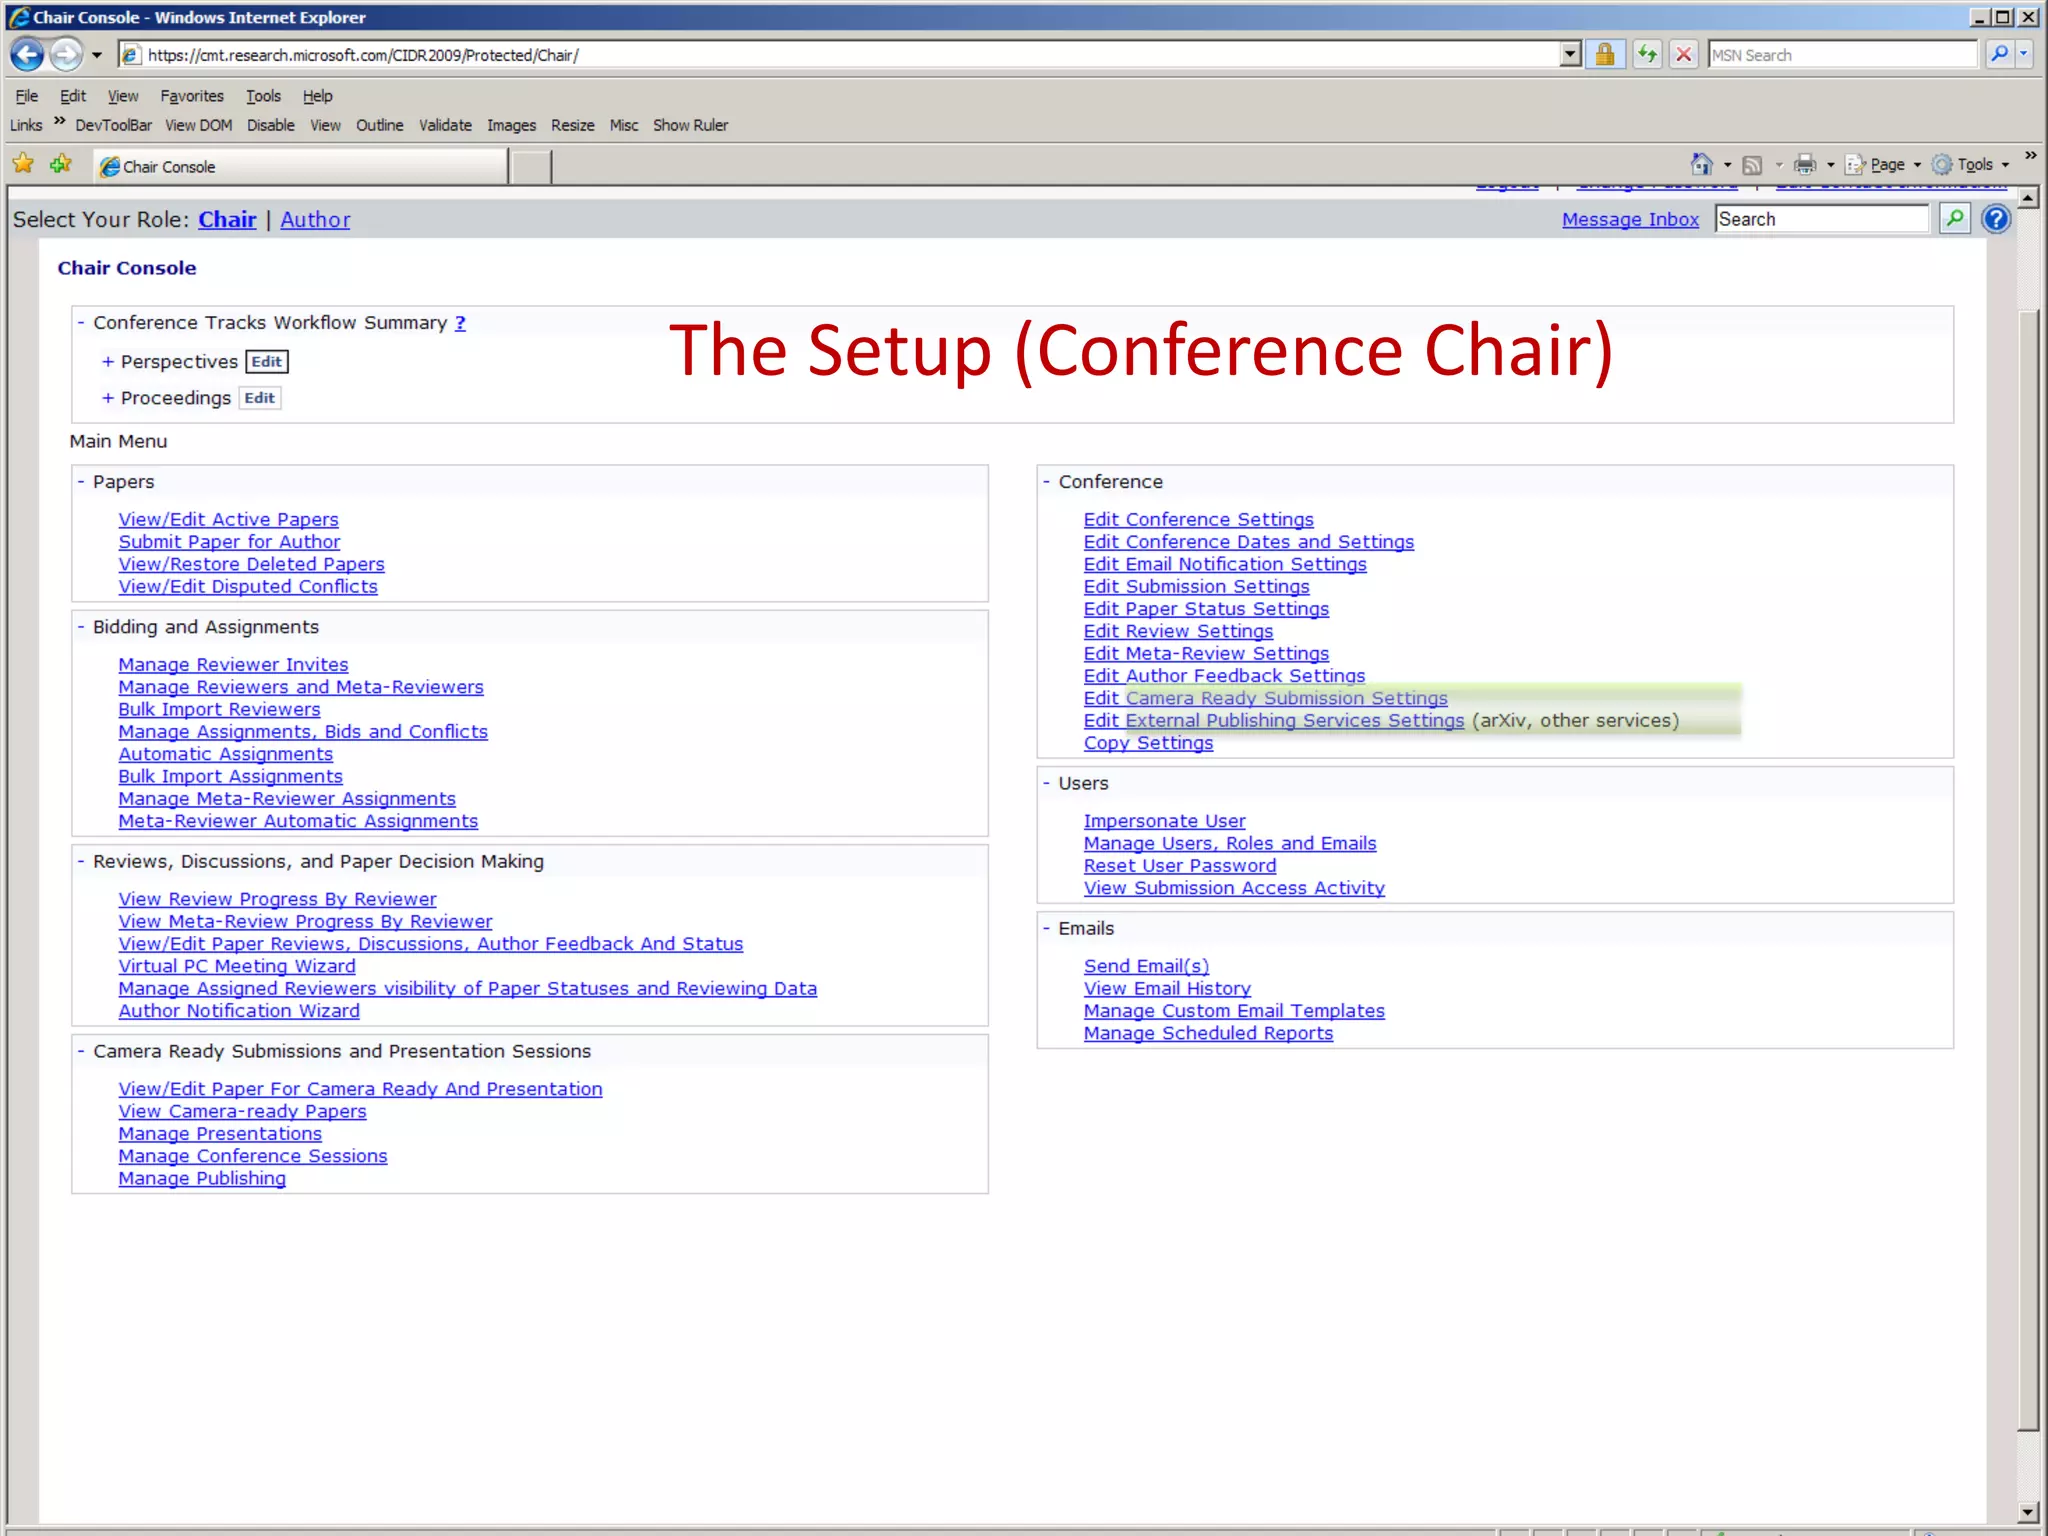Open the Favorites menu

(x=192, y=96)
